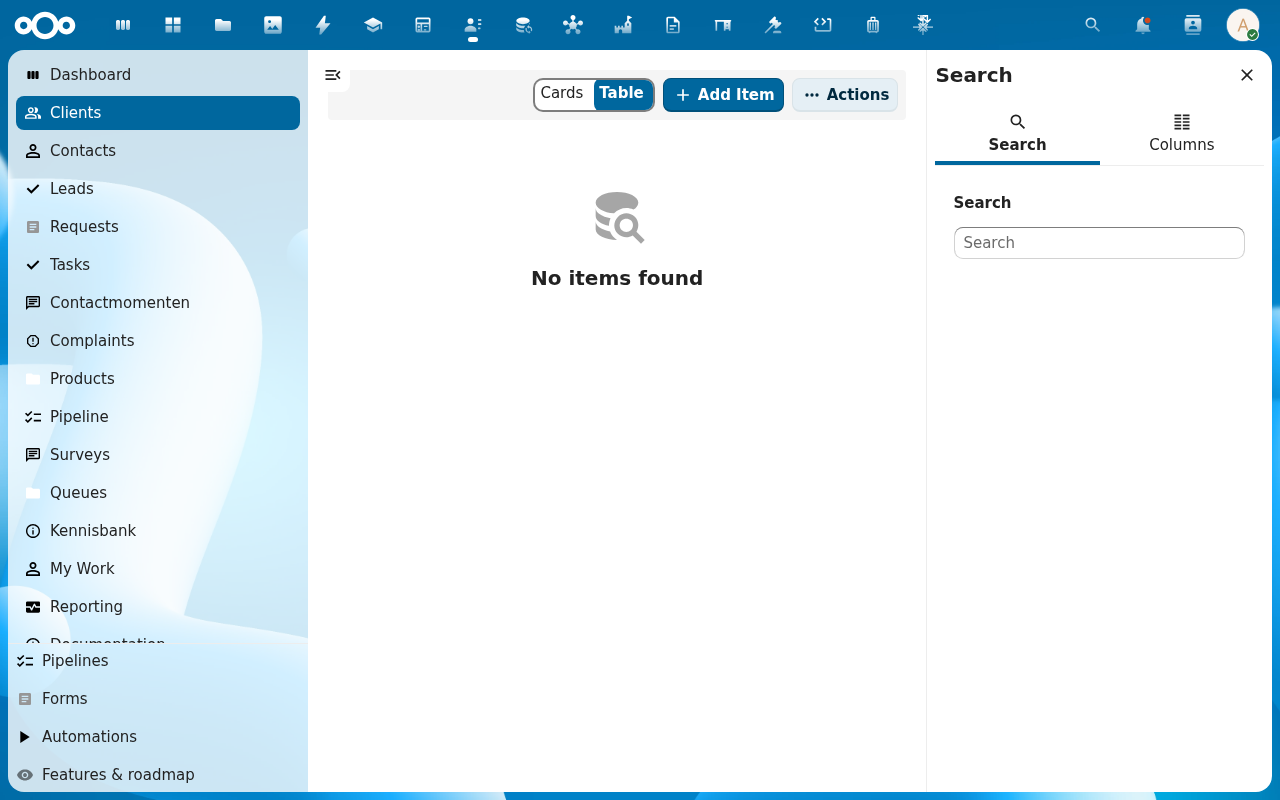Open Leads in left navigation
The height and width of the screenshot is (800, 1280).
(158, 189)
